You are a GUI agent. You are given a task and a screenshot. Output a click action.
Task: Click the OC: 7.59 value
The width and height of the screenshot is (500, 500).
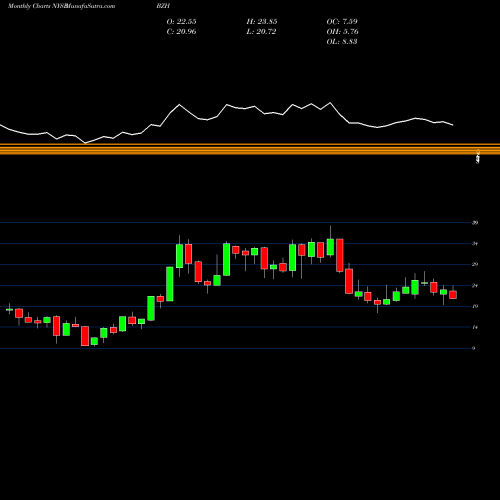pyautogui.click(x=342, y=22)
